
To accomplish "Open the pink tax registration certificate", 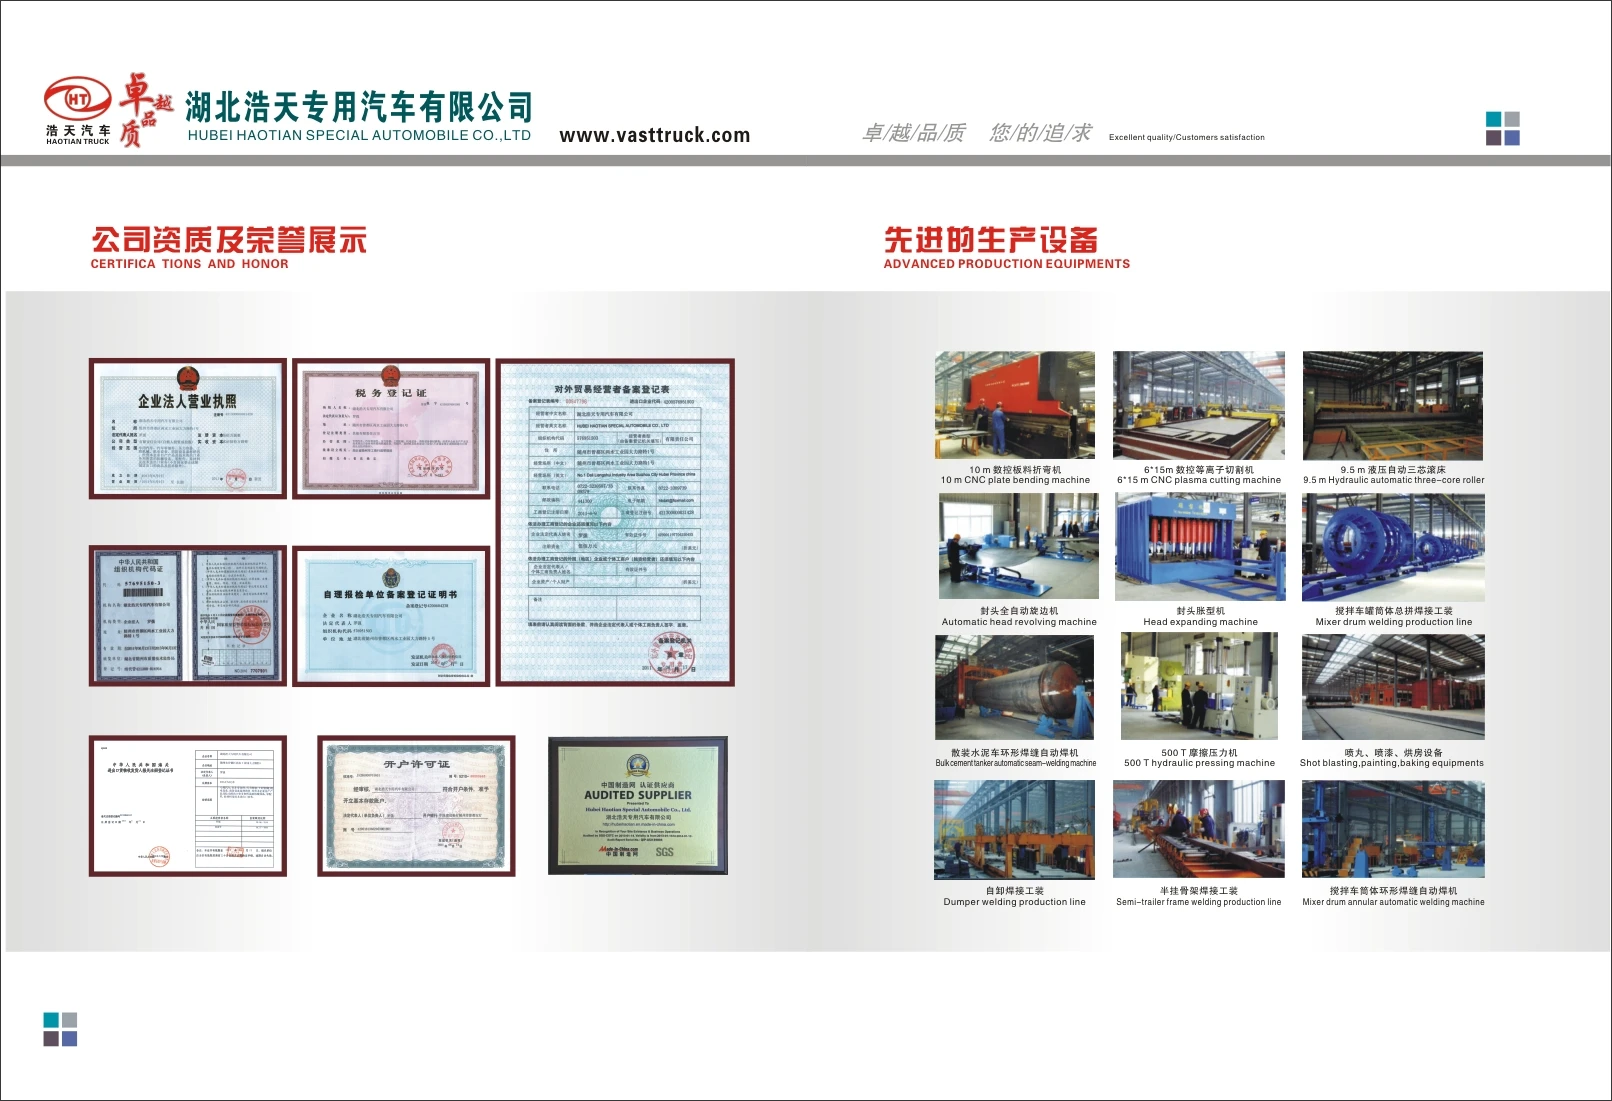I will [x=391, y=428].
